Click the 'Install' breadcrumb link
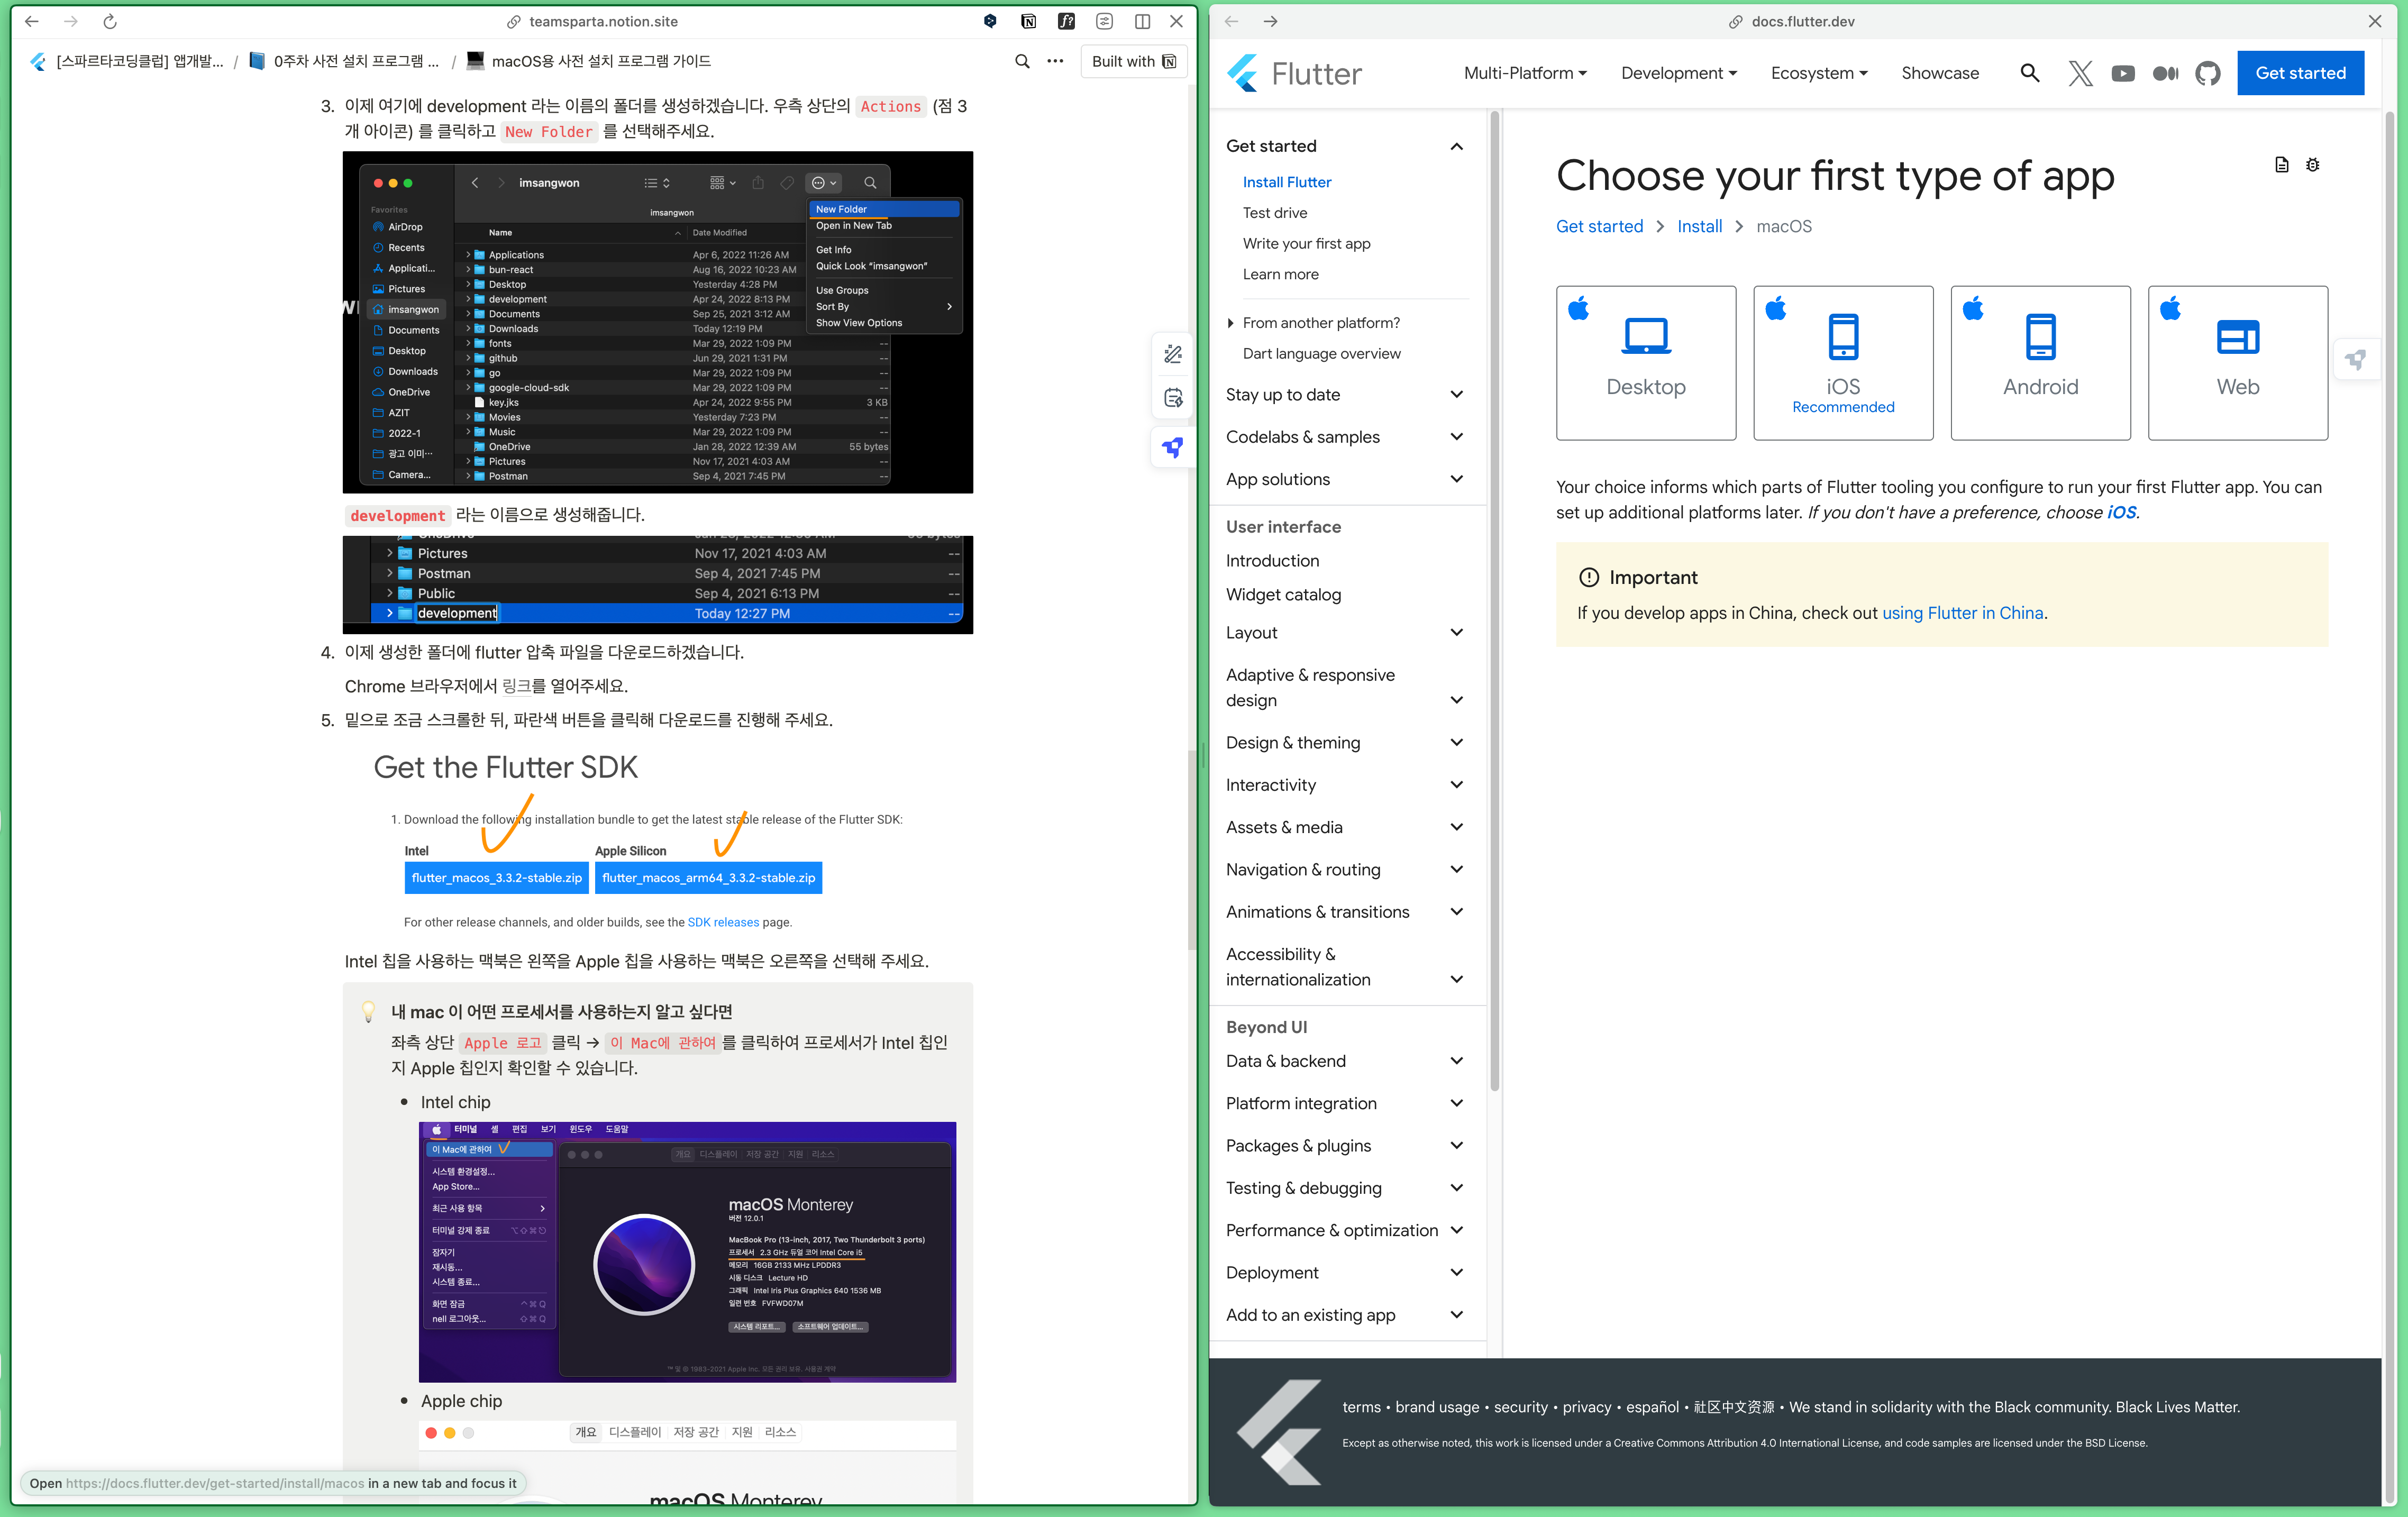This screenshot has width=2408, height=1517. pyautogui.click(x=1699, y=227)
